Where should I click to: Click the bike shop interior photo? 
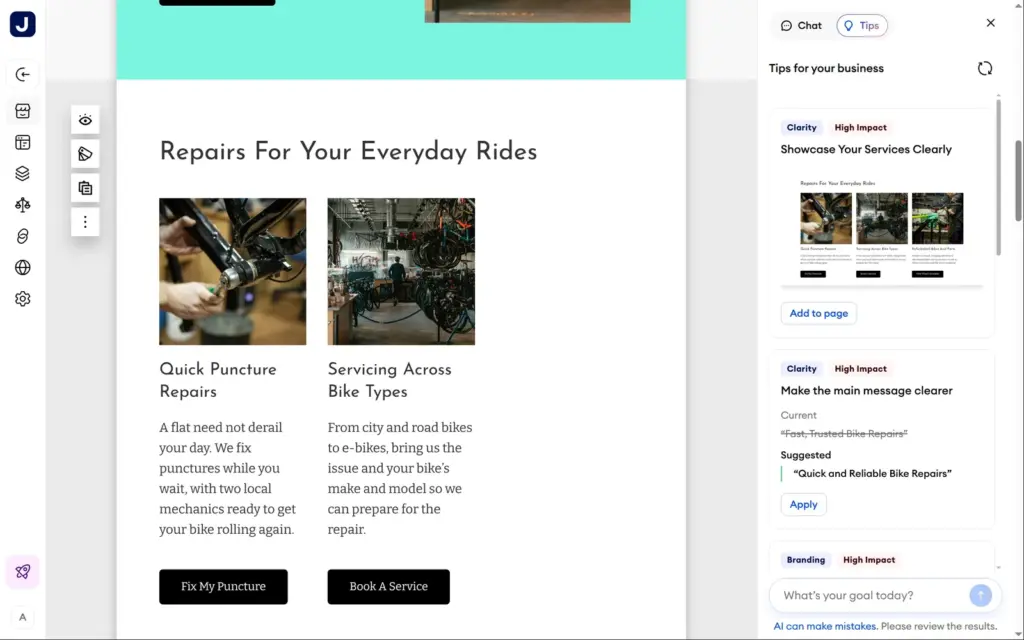[401, 272]
